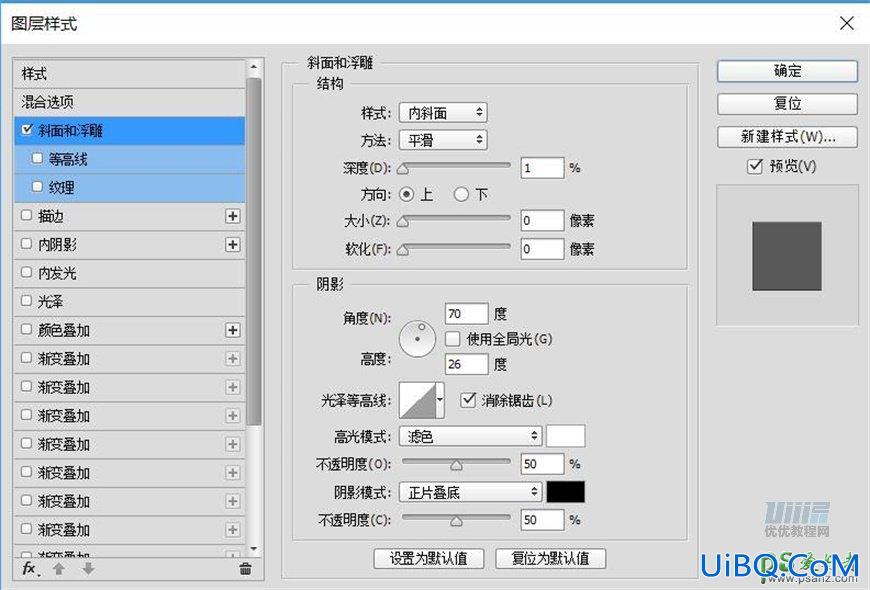Click the move effect up arrow icon
This screenshot has height=590, width=870.
pyautogui.click(x=59, y=569)
